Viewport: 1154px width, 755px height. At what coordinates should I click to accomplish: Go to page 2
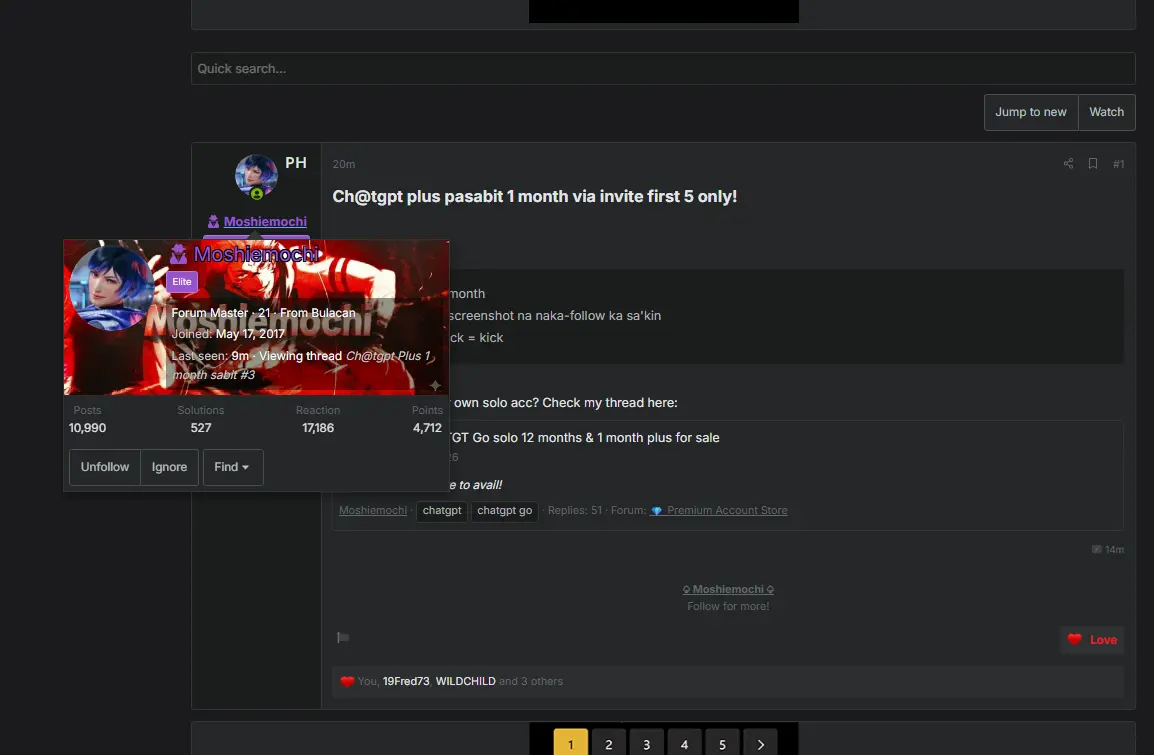point(609,744)
